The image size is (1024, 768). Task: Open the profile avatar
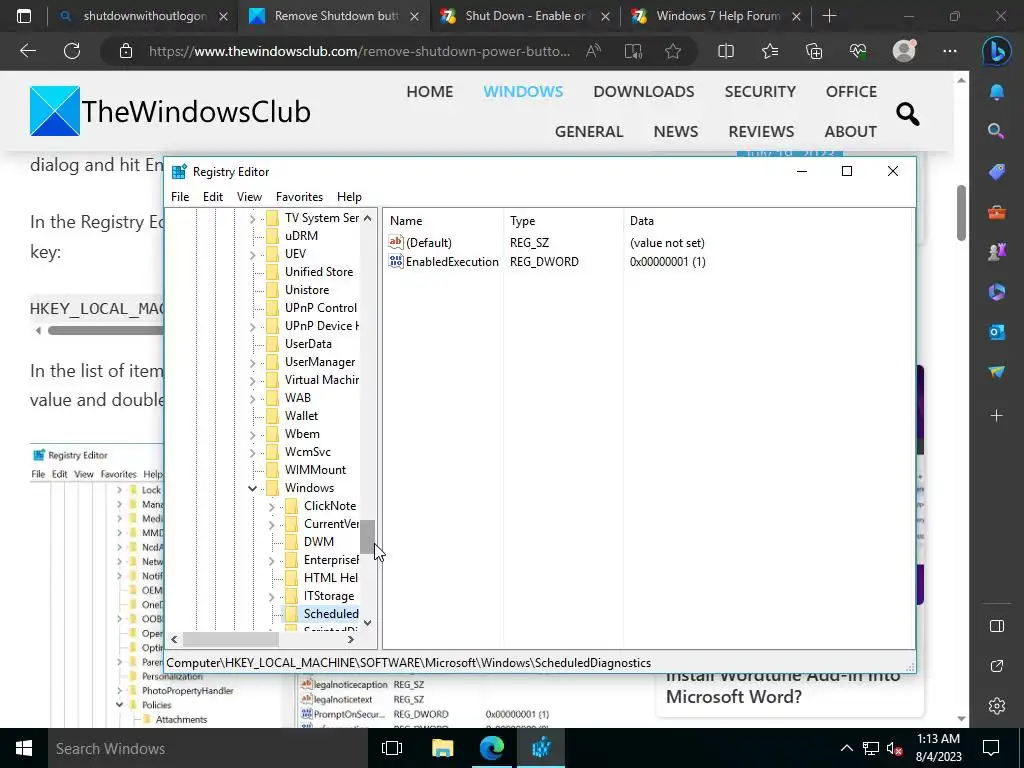[x=904, y=51]
